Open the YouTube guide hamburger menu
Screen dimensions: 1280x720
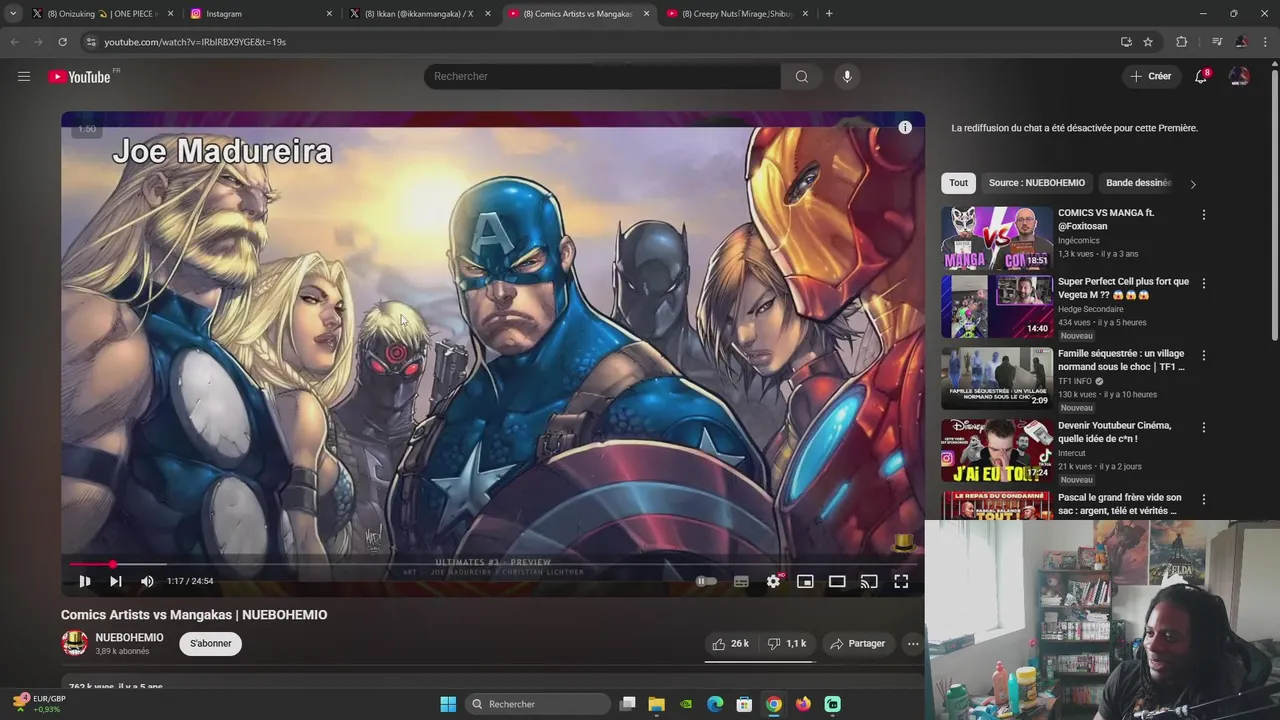pos(24,76)
